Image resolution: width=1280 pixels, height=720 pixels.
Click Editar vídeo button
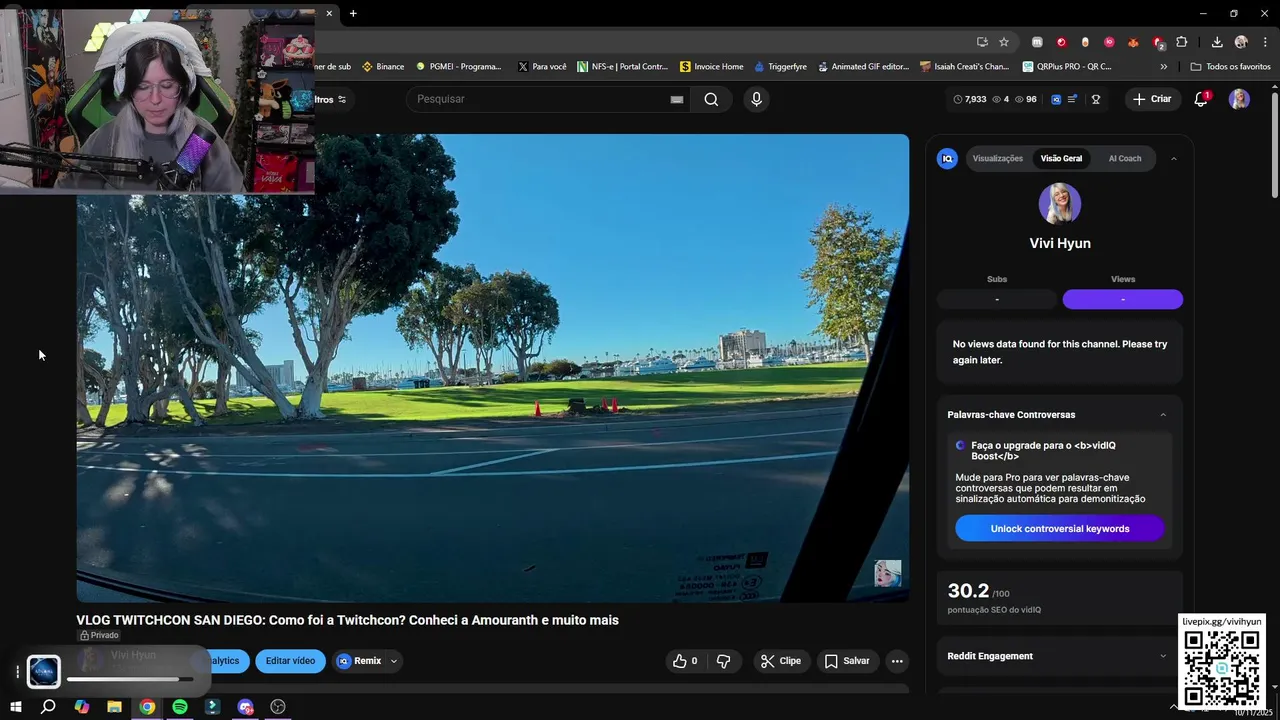(290, 661)
